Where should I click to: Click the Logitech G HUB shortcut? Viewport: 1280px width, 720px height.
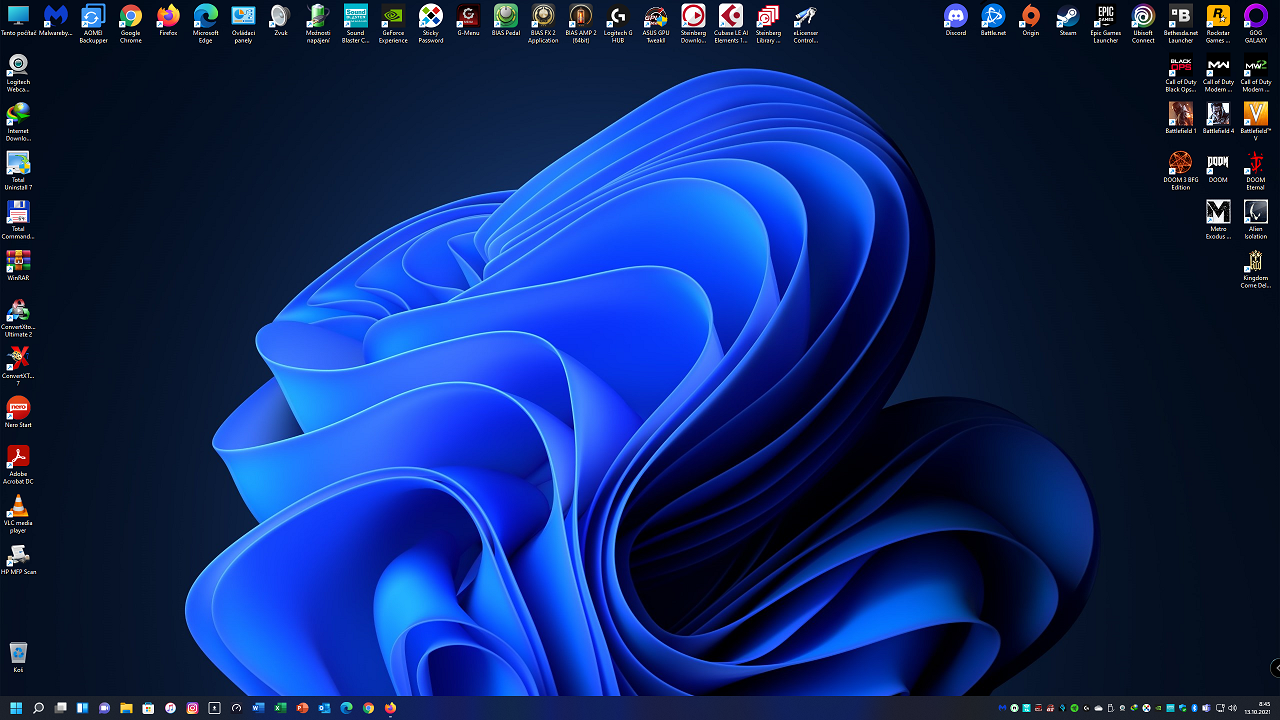(618, 16)
